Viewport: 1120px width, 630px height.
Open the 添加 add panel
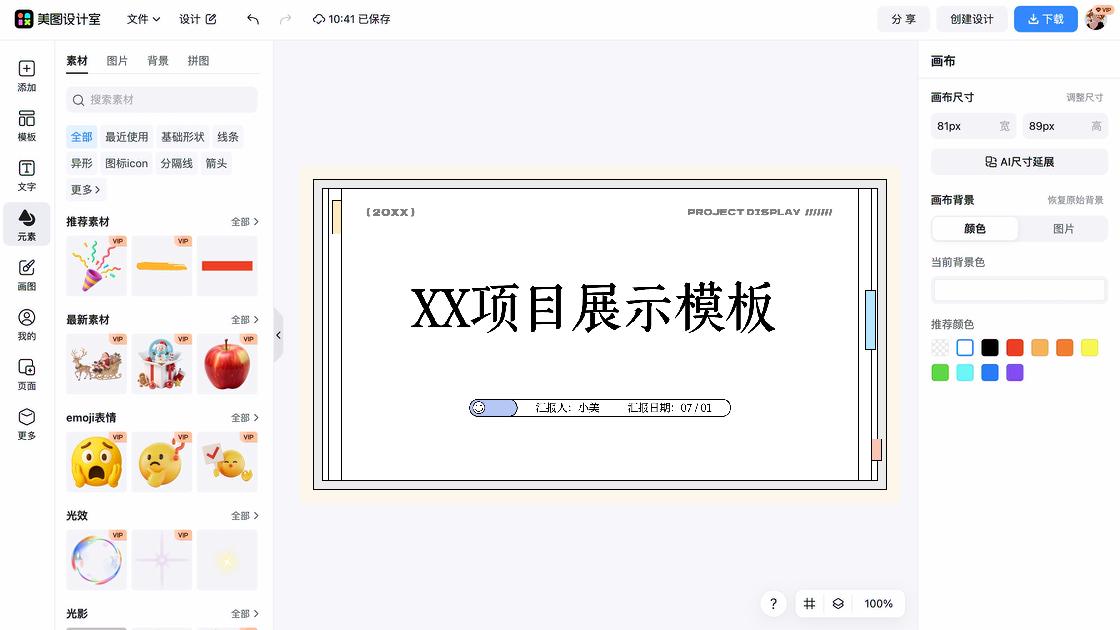pos(25,75)
